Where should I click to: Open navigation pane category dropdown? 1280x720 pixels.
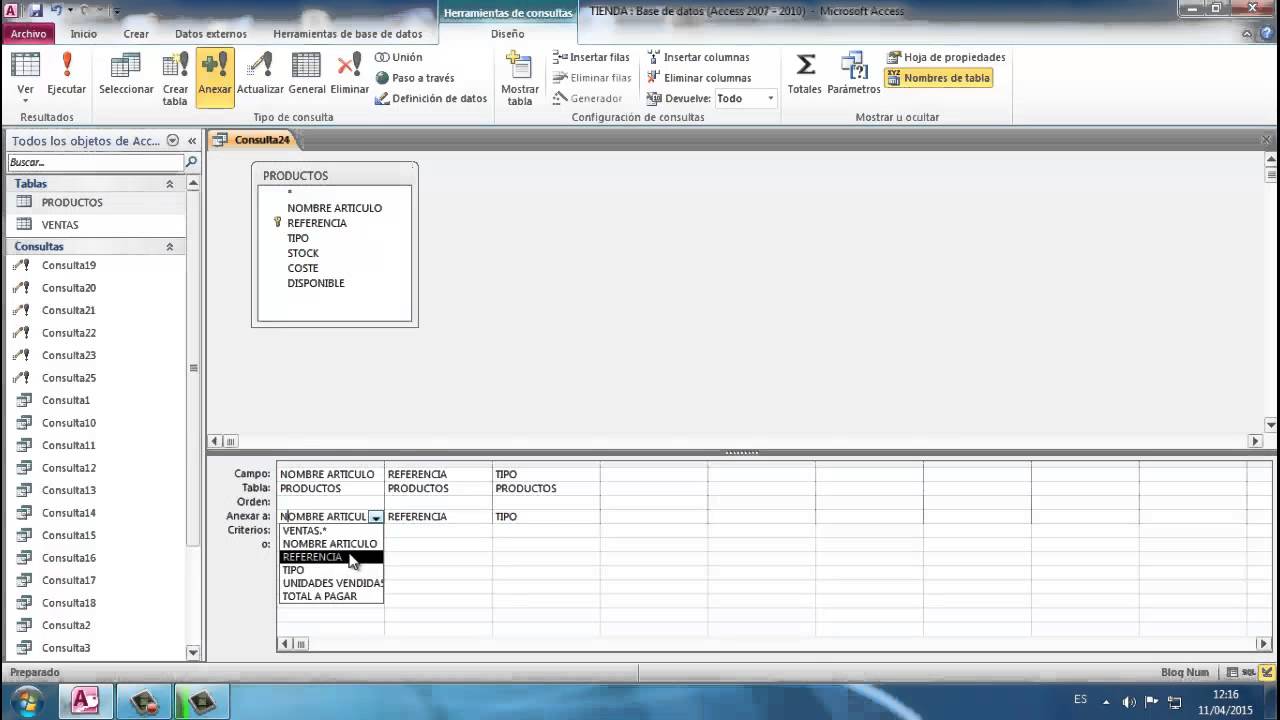coord(173,141)
